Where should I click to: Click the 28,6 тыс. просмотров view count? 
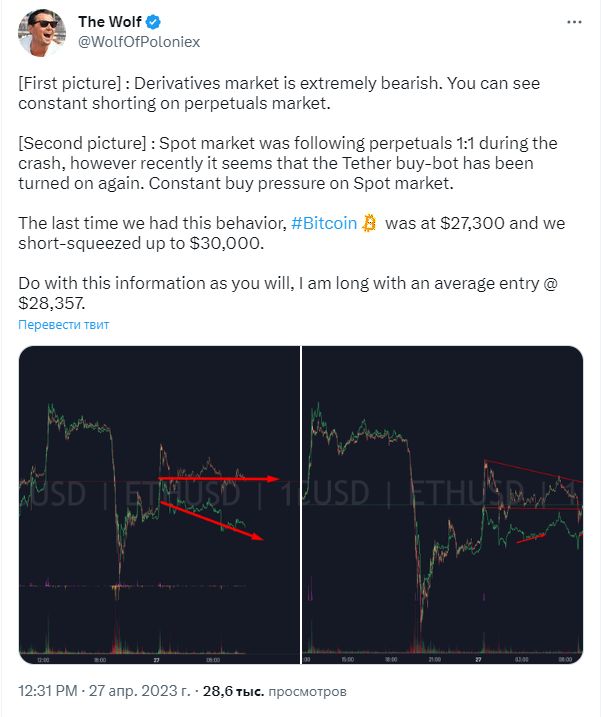[x=275, y=691]
